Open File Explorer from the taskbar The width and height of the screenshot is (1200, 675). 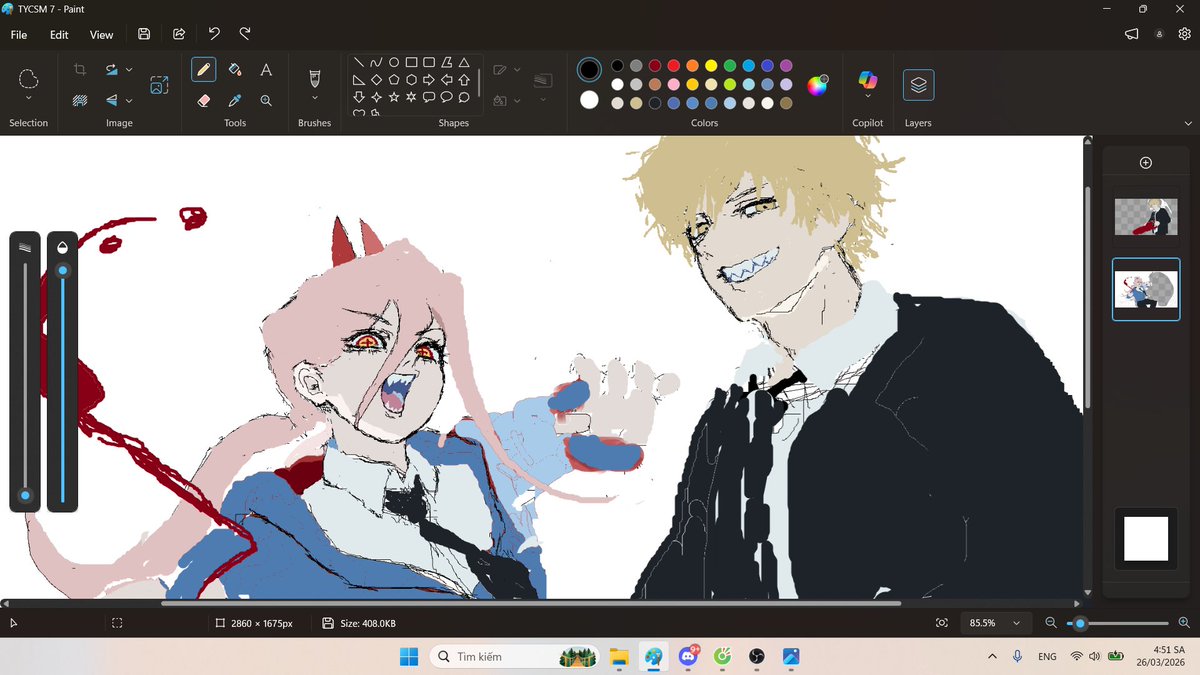click(x=619, y=657)
